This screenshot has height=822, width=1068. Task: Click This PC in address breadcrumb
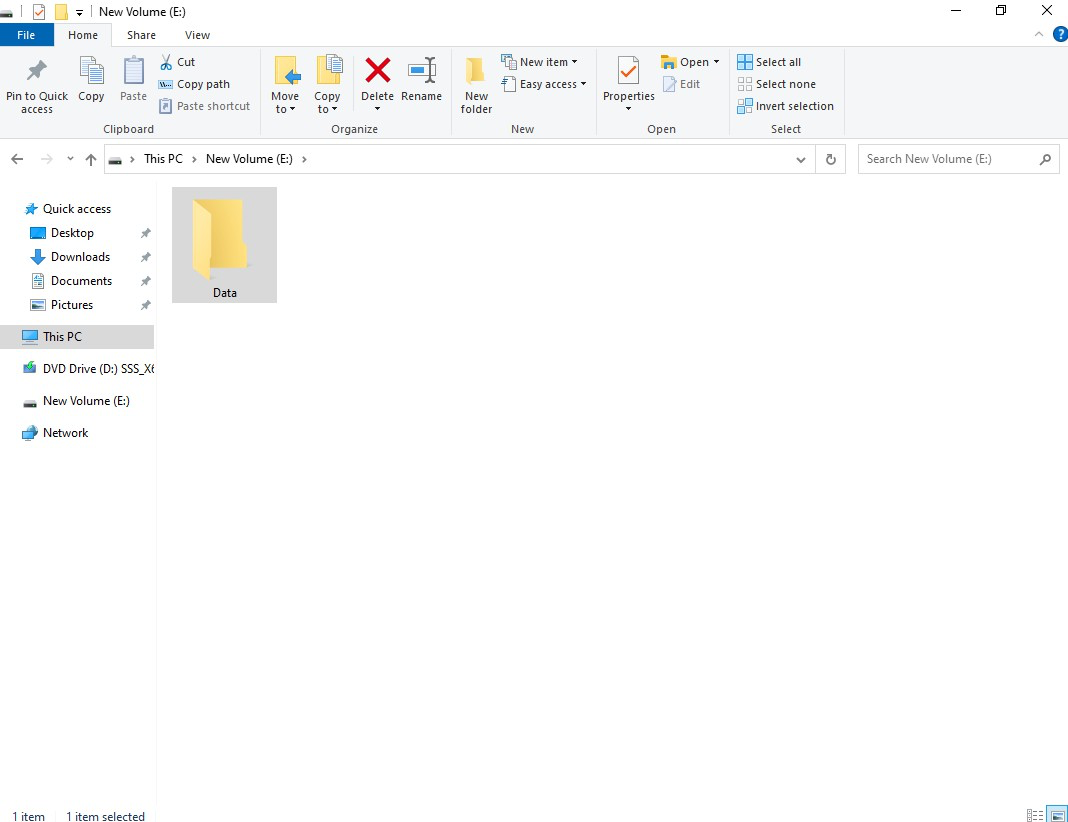click(x=163, y=159)
